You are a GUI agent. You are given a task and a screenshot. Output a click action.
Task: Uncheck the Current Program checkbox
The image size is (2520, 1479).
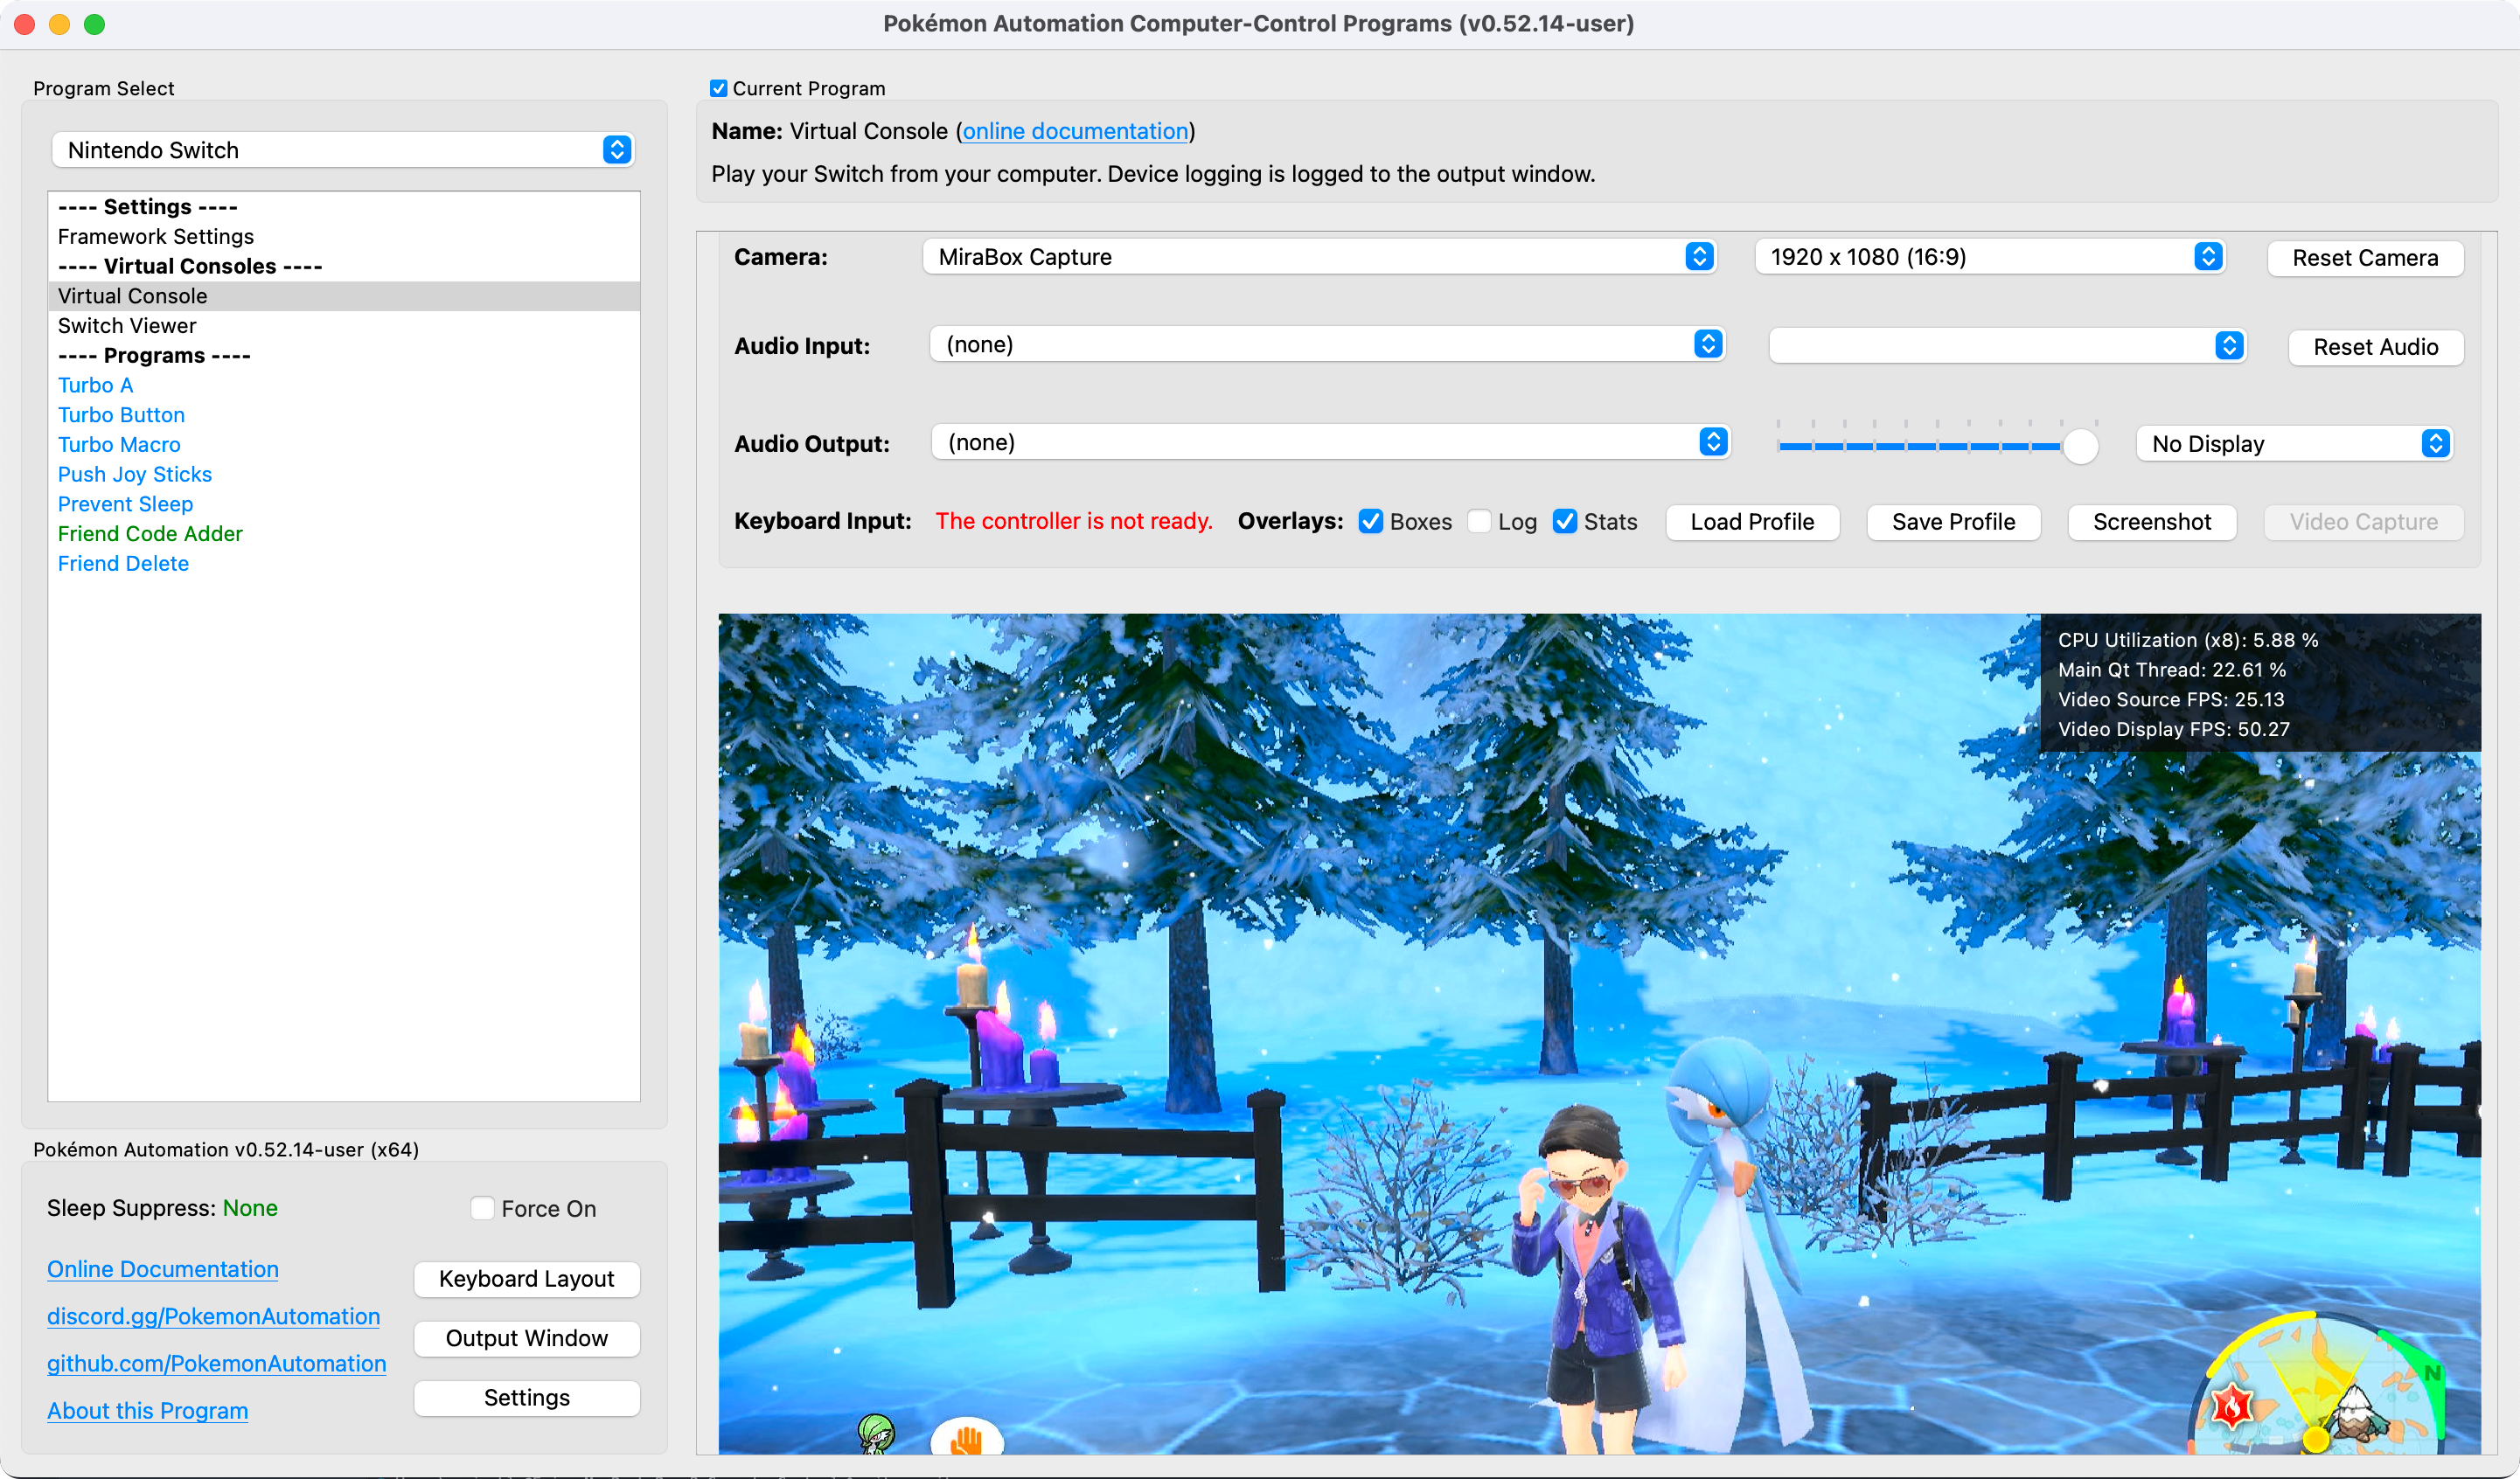point(718,88)
